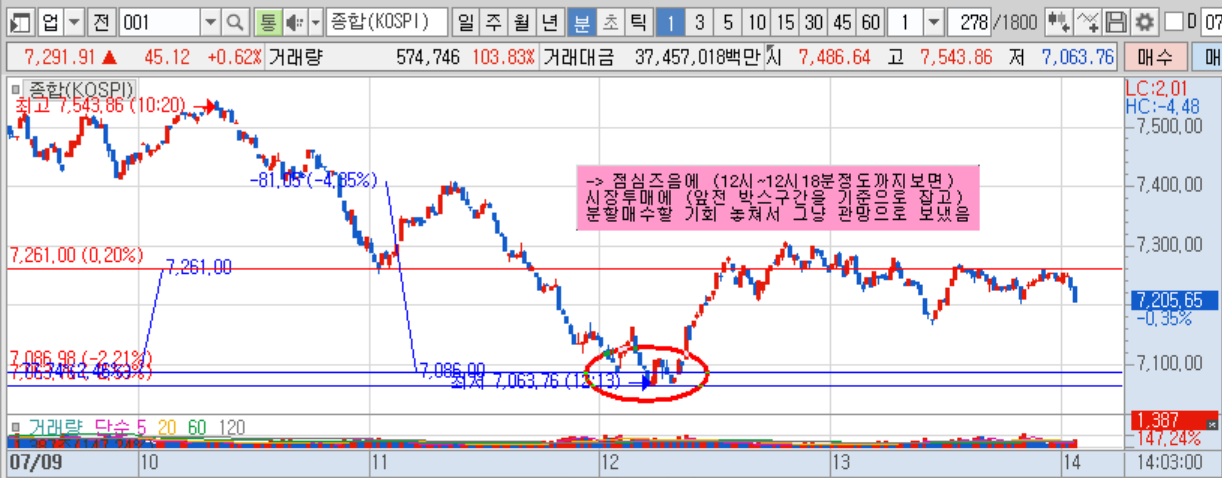Screen dimensions: 1222x478
Task: Select the 1-minute interval button
Action: click(672, 22)
